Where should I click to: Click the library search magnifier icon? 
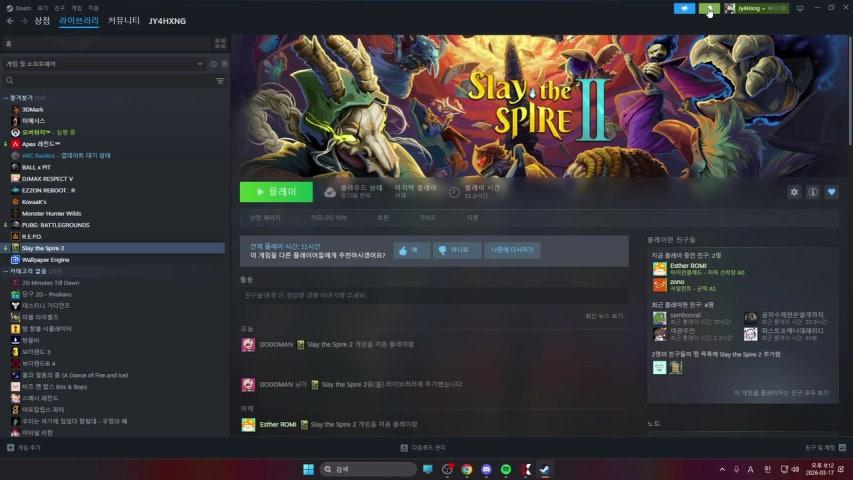coord(9,81)
